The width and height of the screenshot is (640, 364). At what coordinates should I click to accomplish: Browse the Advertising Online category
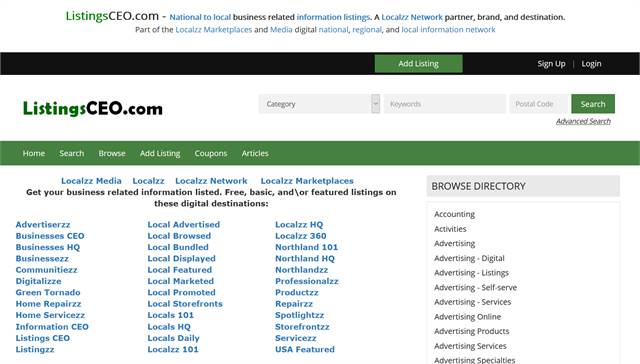467,317
